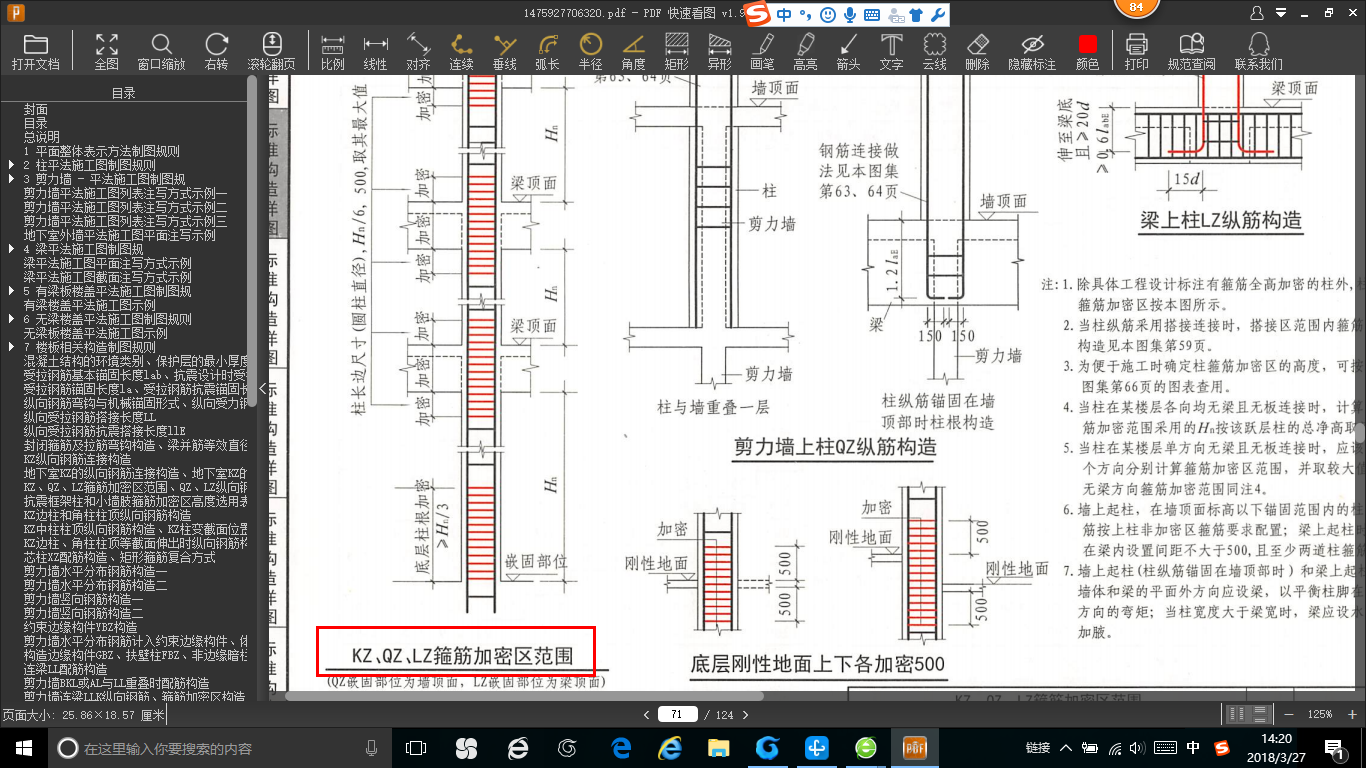Select the 箭头 arrow annotation tool

click(x=848, y=51)
